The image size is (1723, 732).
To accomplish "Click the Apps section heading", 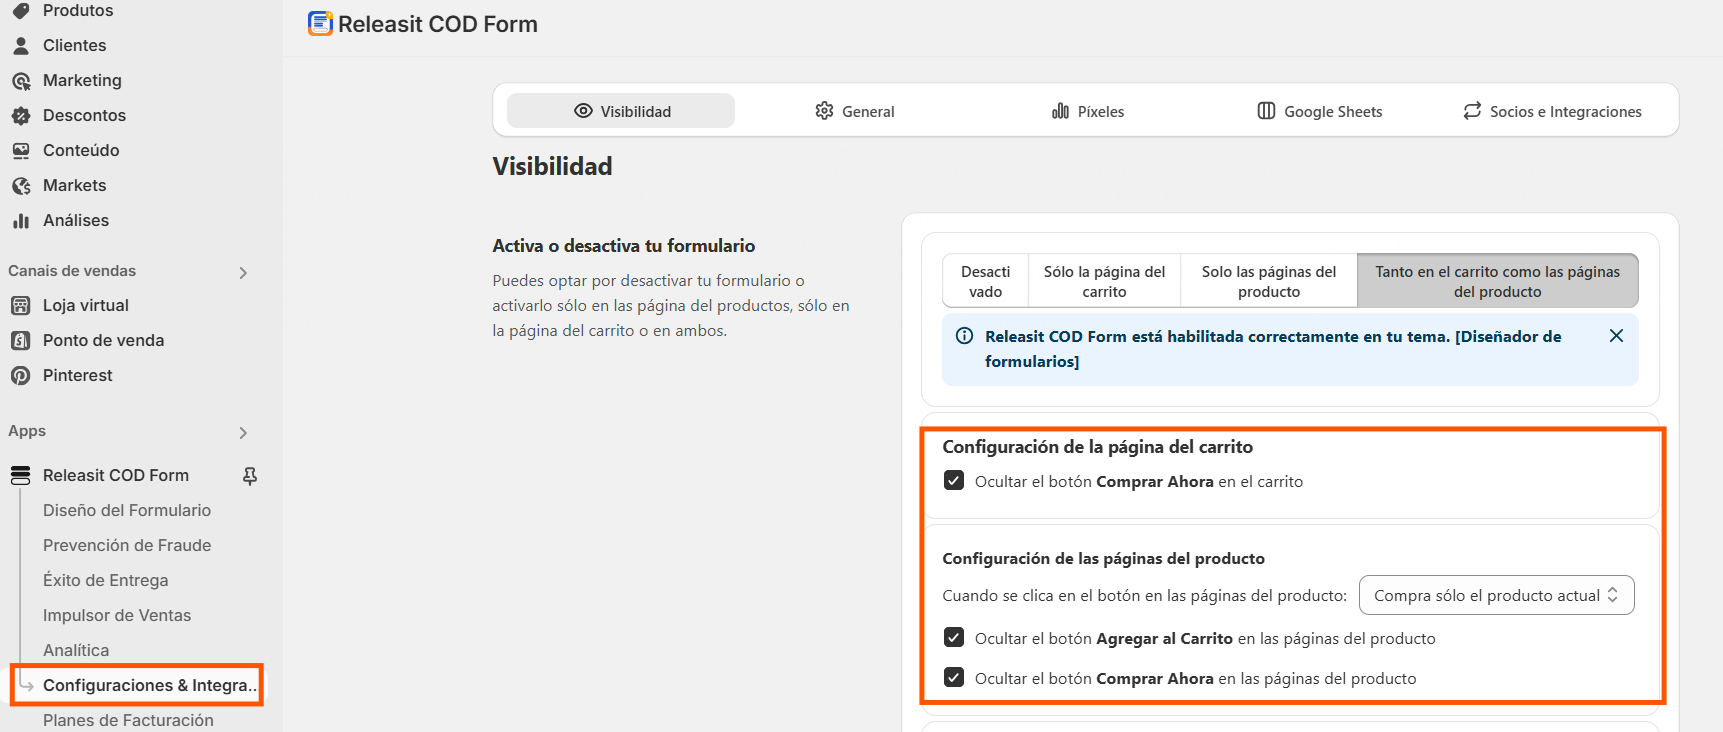I will coord(27,431).
